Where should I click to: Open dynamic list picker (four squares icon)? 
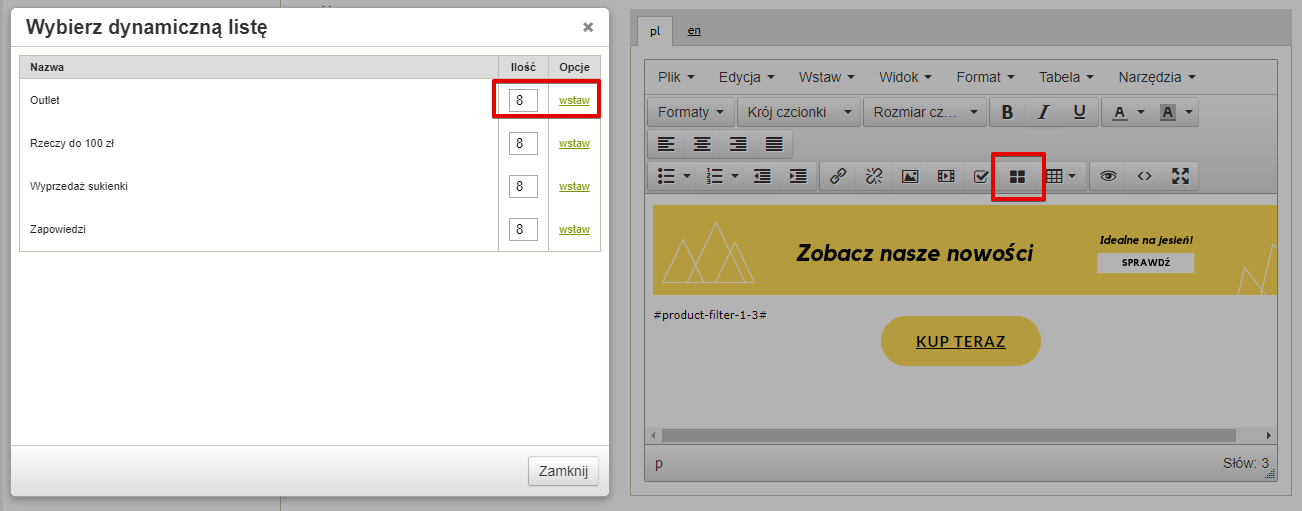coord(1017,176)
